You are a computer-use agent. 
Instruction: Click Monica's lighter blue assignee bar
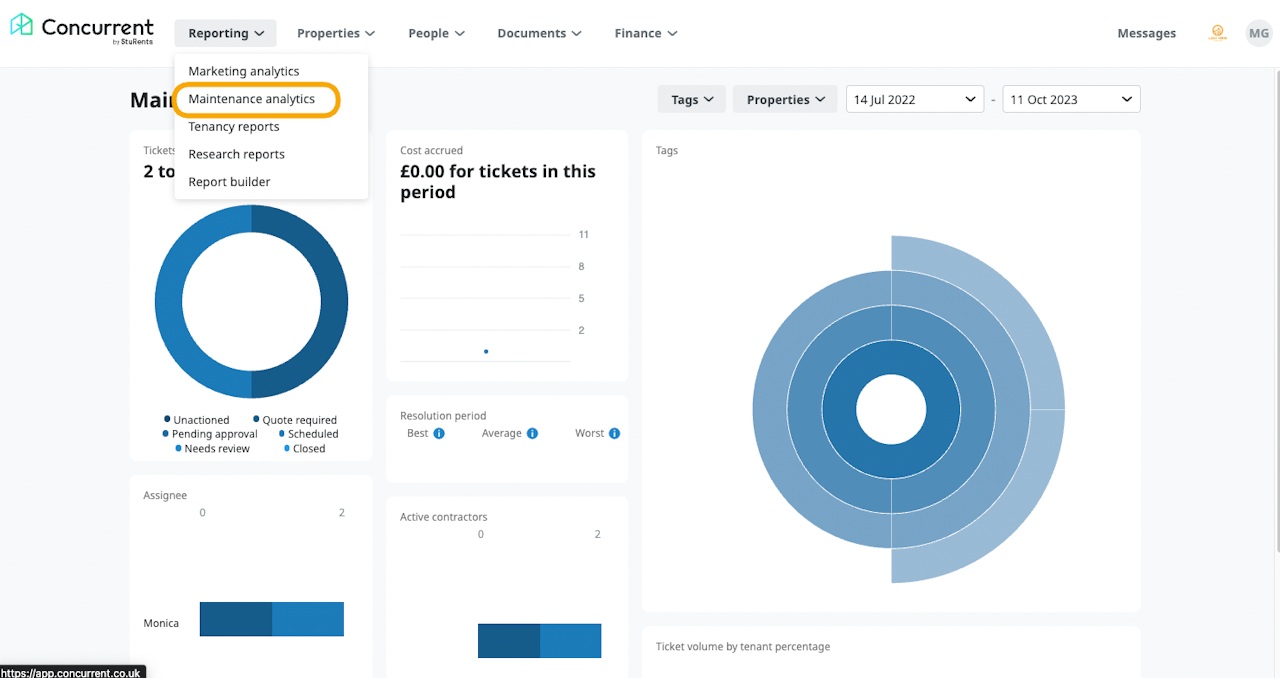[x=308, y=619]
